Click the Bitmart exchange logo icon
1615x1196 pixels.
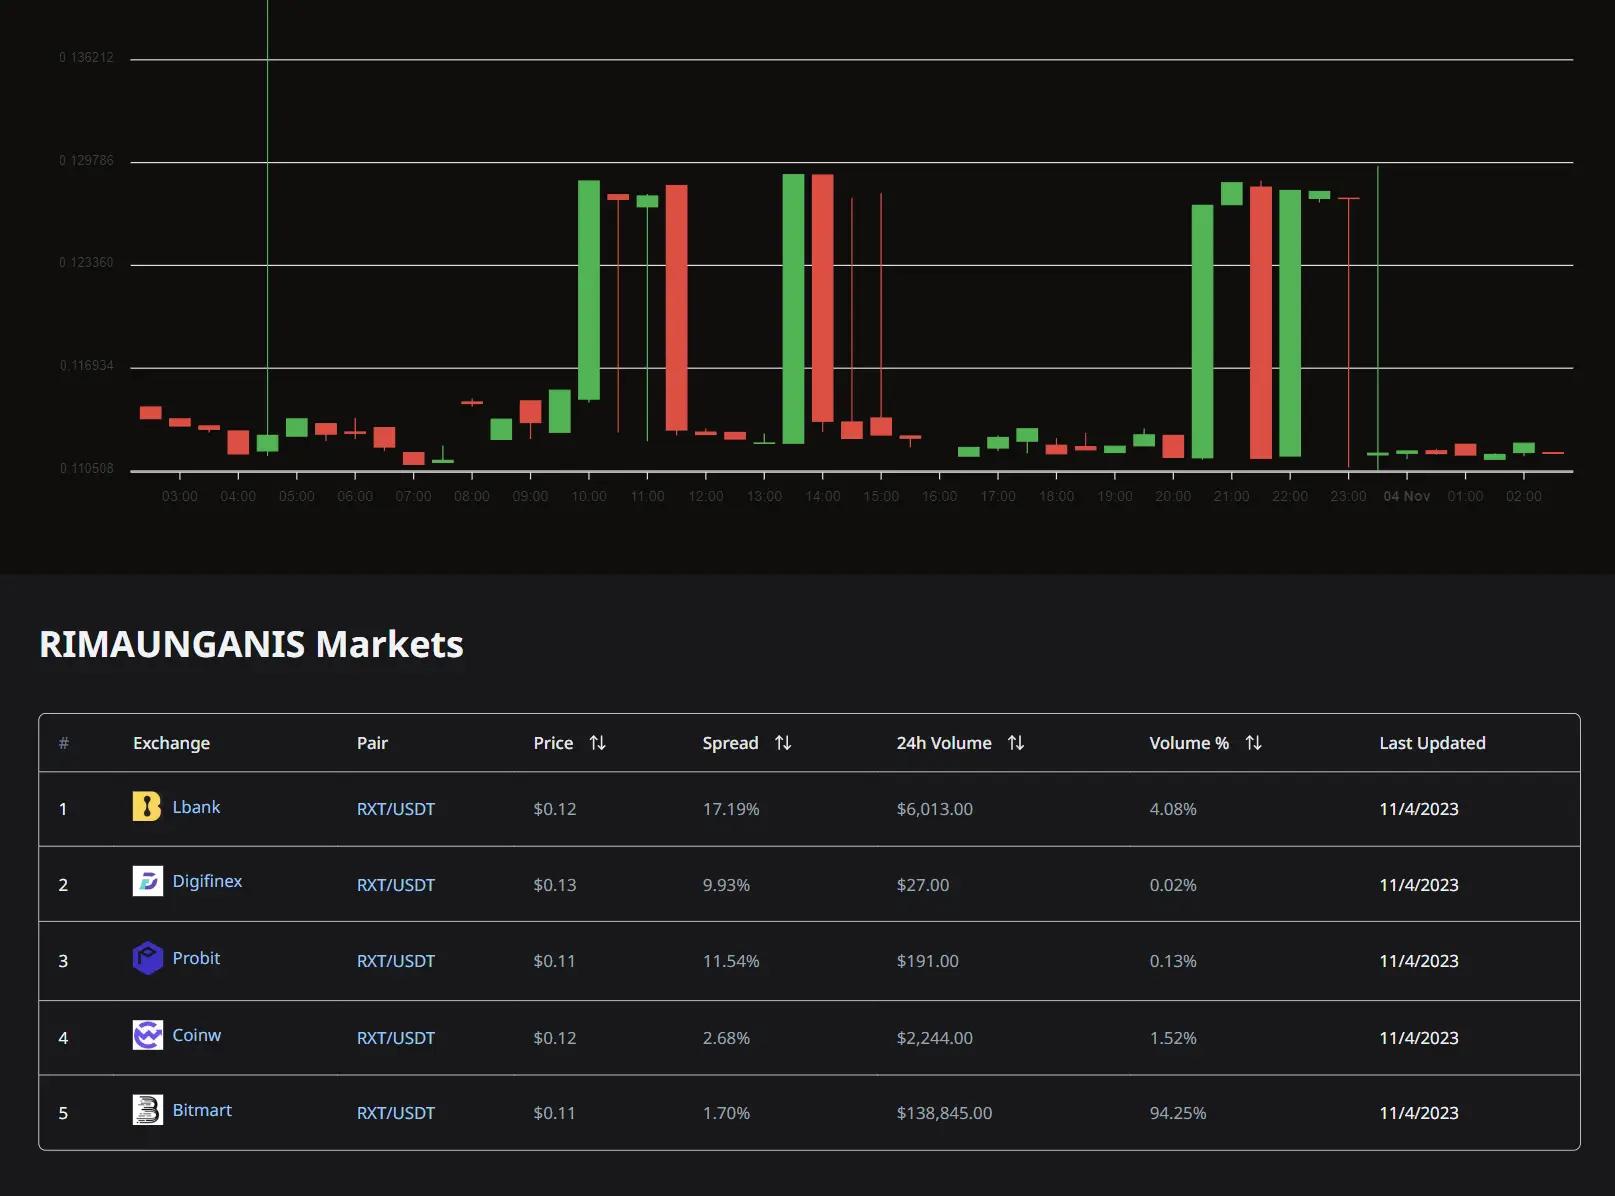147,1110
